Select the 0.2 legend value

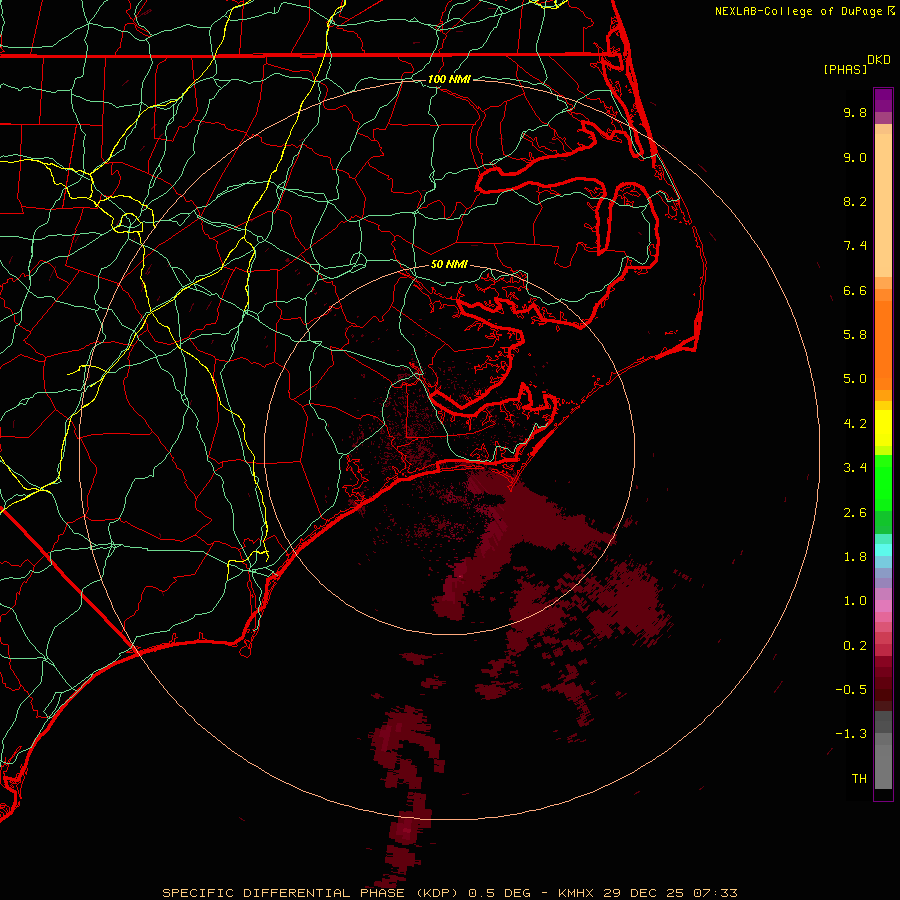tap(855, 646)
